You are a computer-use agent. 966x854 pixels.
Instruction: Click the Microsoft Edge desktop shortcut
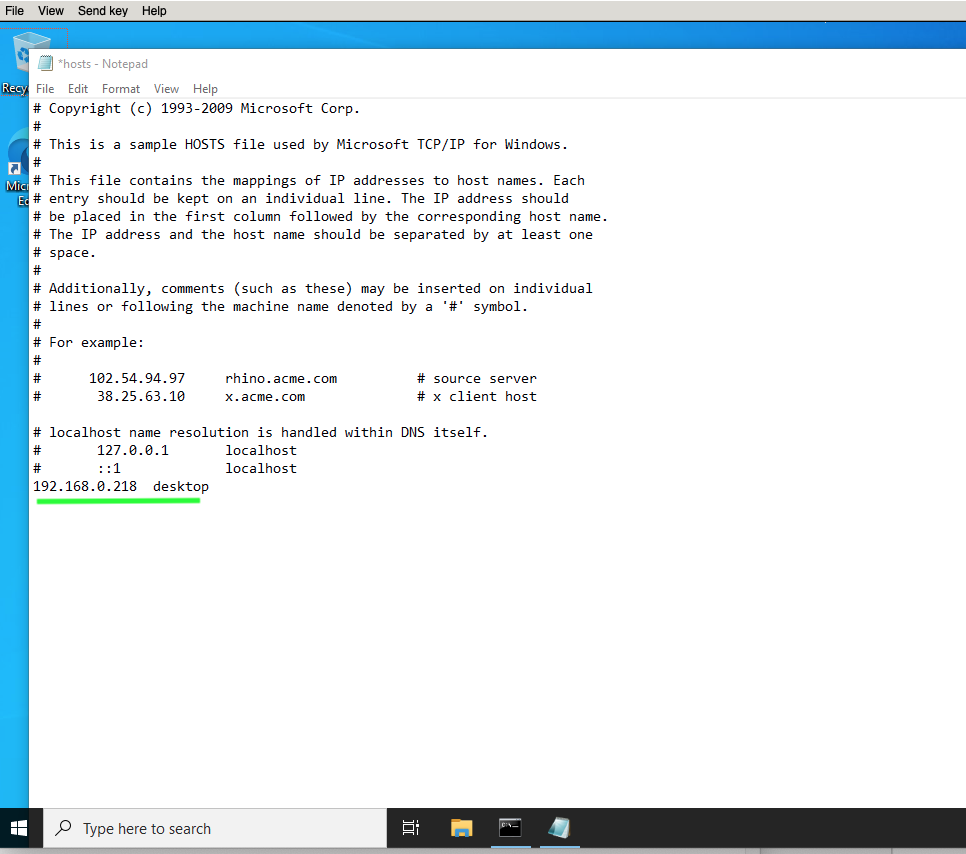click(15, 168)
